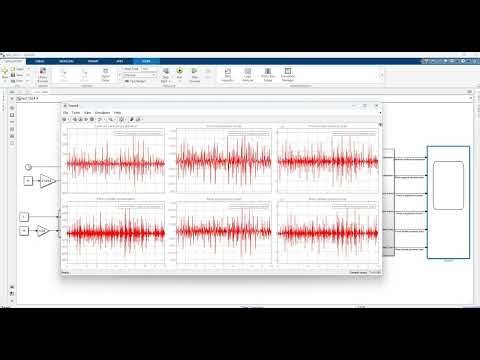Screen dimensions: 480x360
Task: Click the Signal Table ribbon button
Action: click(x=105, y=75)
